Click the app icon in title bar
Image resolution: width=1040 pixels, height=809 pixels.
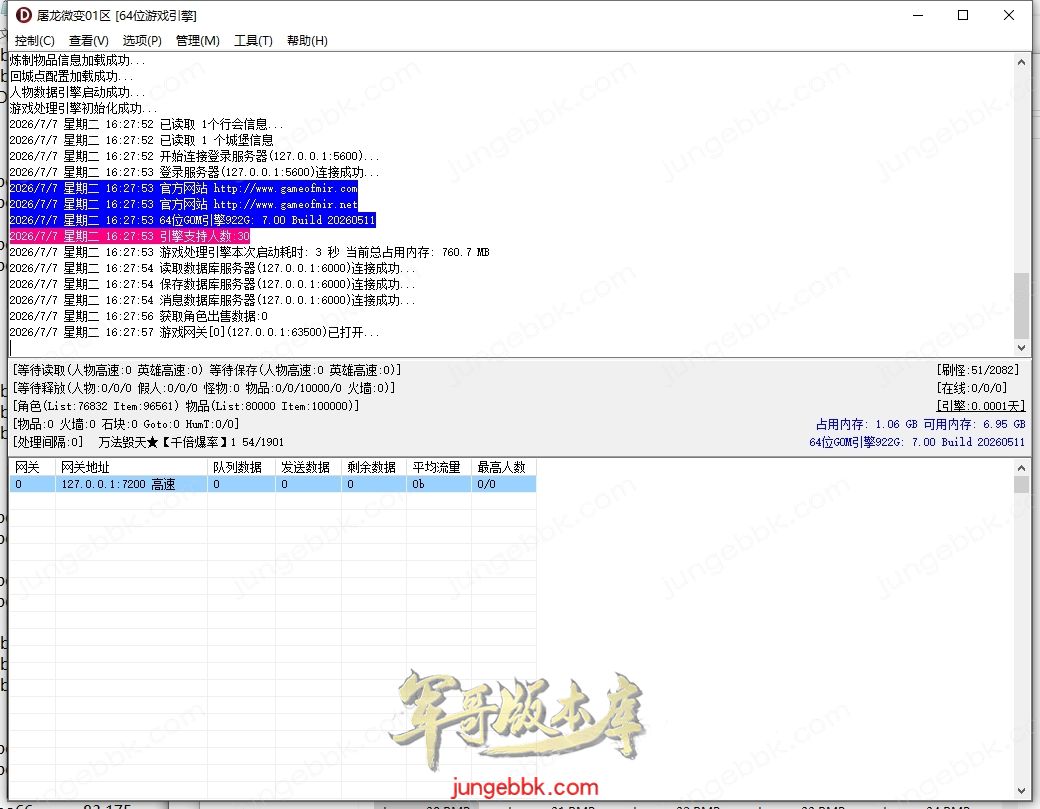[x=24, y=15]
